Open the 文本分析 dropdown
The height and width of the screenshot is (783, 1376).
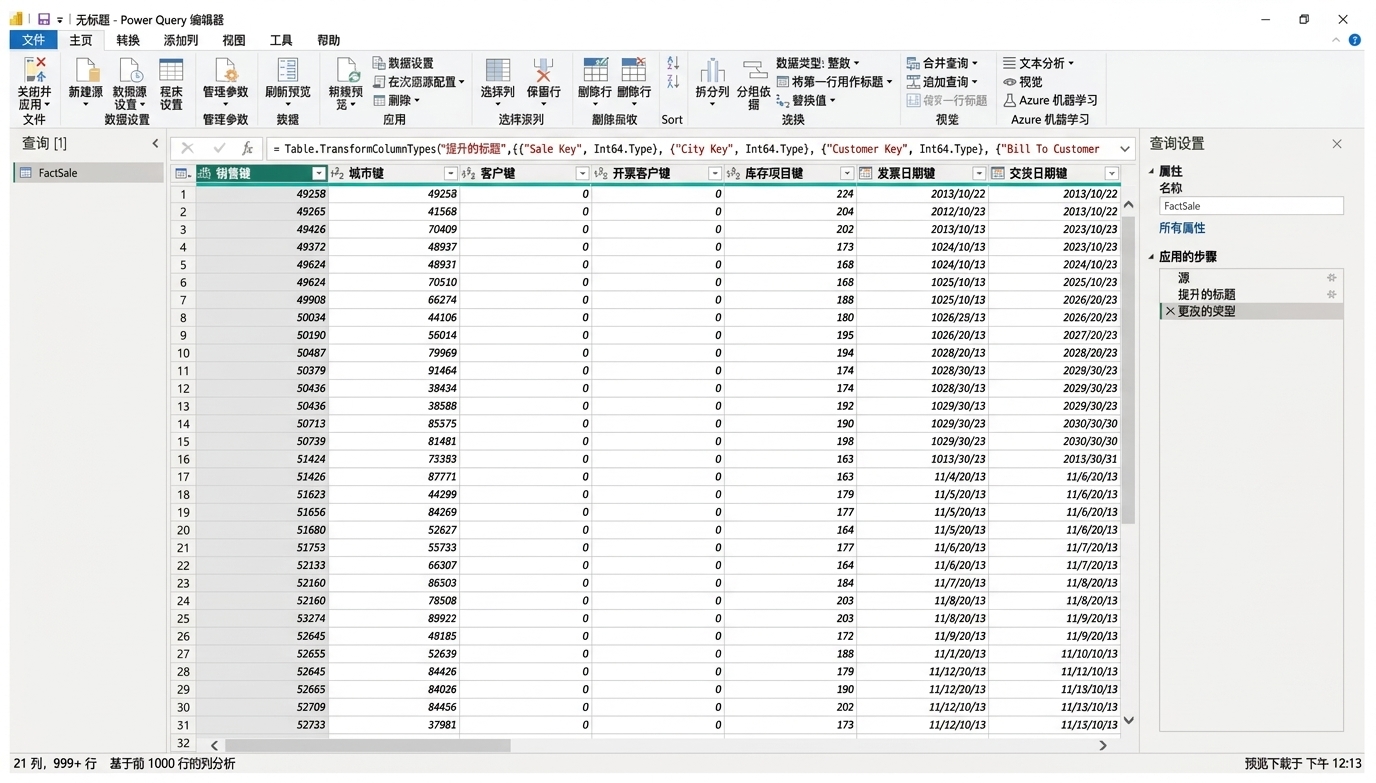1039,63
